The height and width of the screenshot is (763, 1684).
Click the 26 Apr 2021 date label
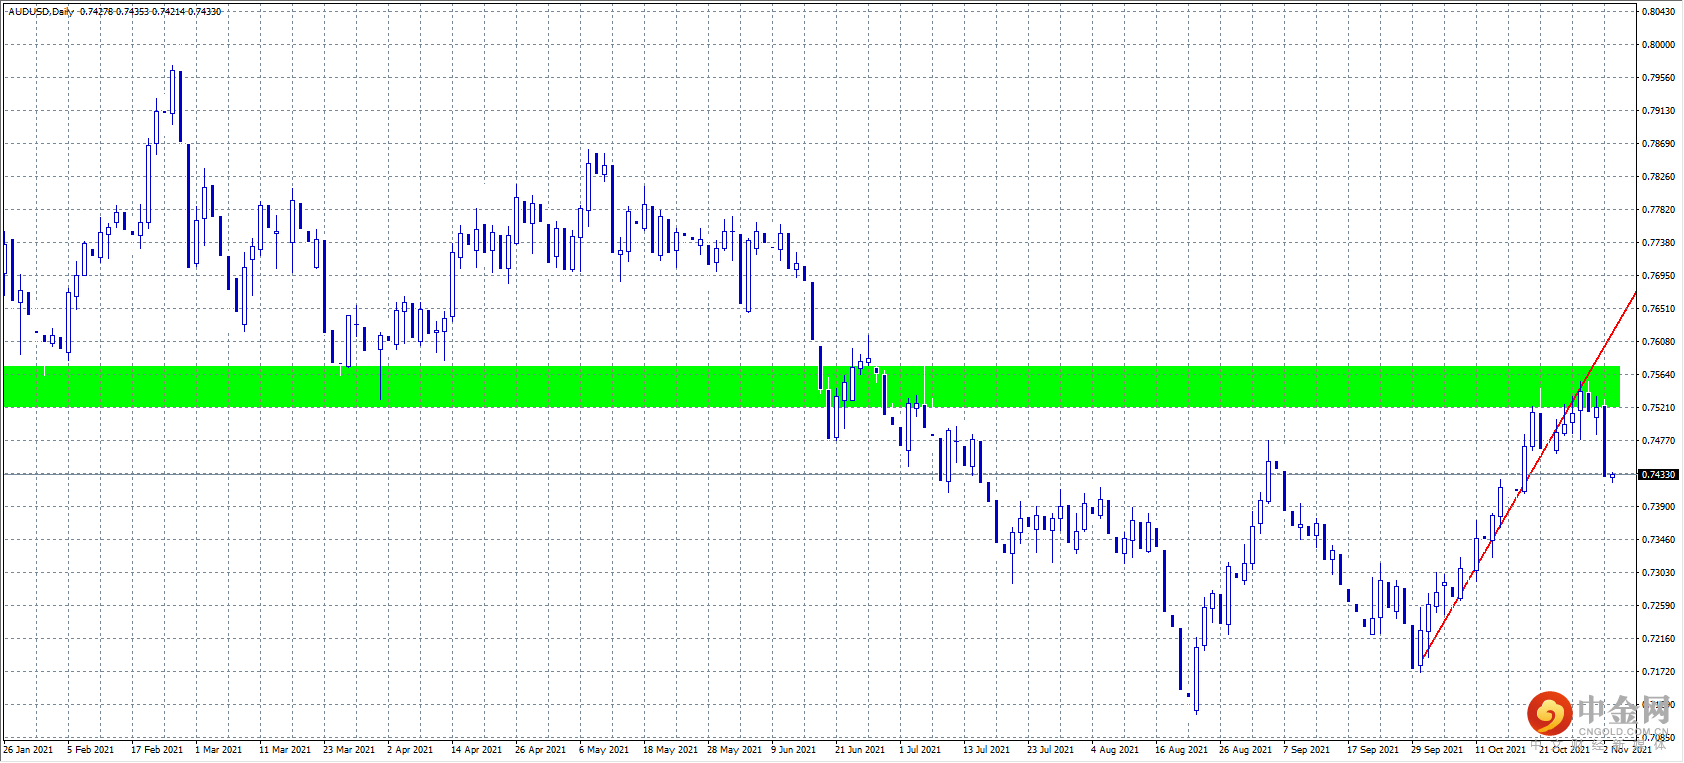click(541, 750)
